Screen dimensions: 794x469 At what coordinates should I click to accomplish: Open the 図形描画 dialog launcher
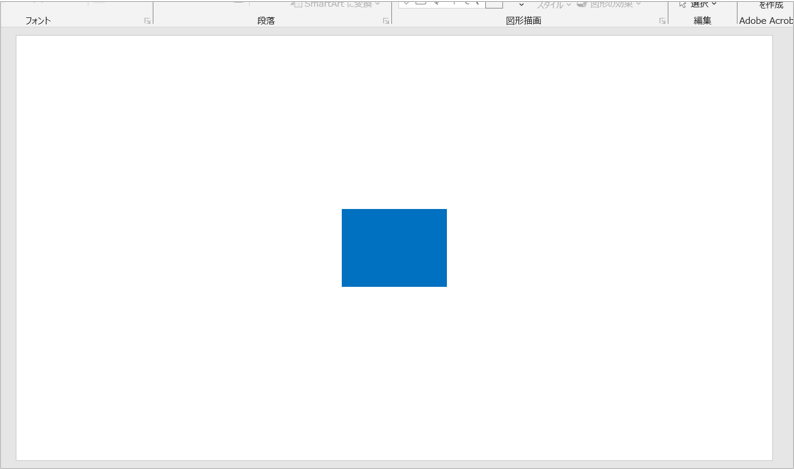pos(662,21)
